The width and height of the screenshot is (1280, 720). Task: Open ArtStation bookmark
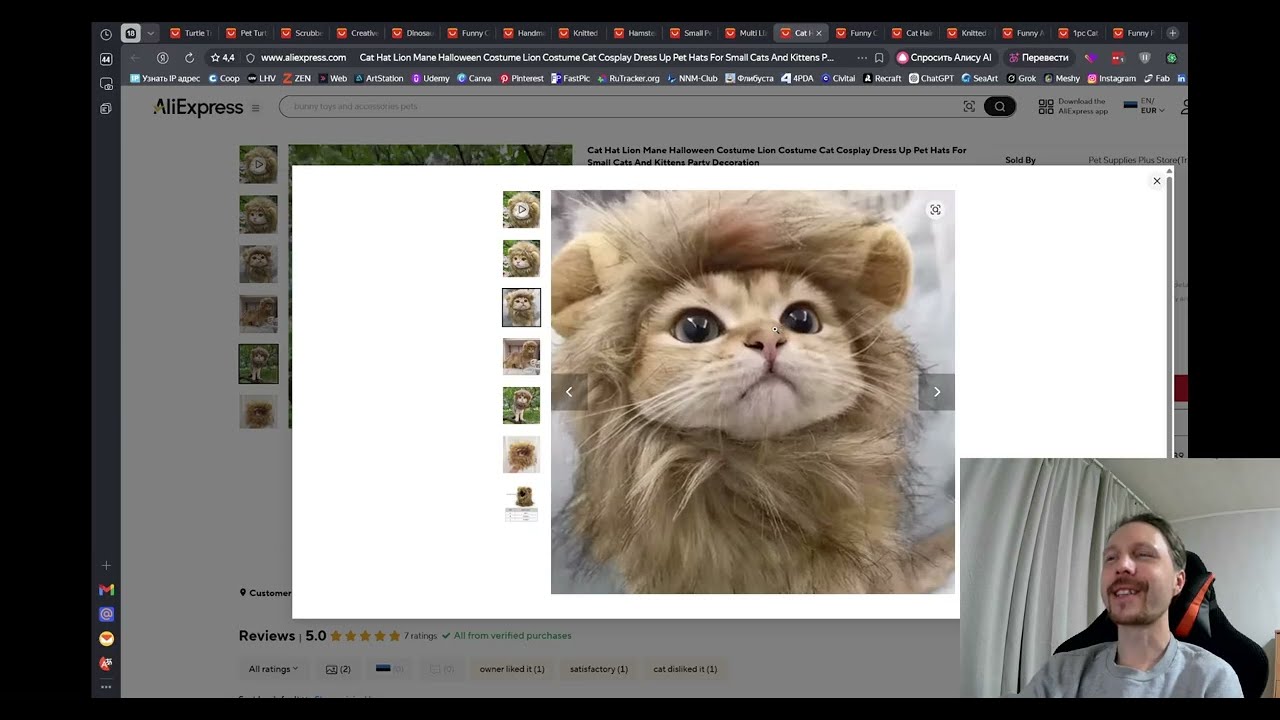(x=379, y=78)
